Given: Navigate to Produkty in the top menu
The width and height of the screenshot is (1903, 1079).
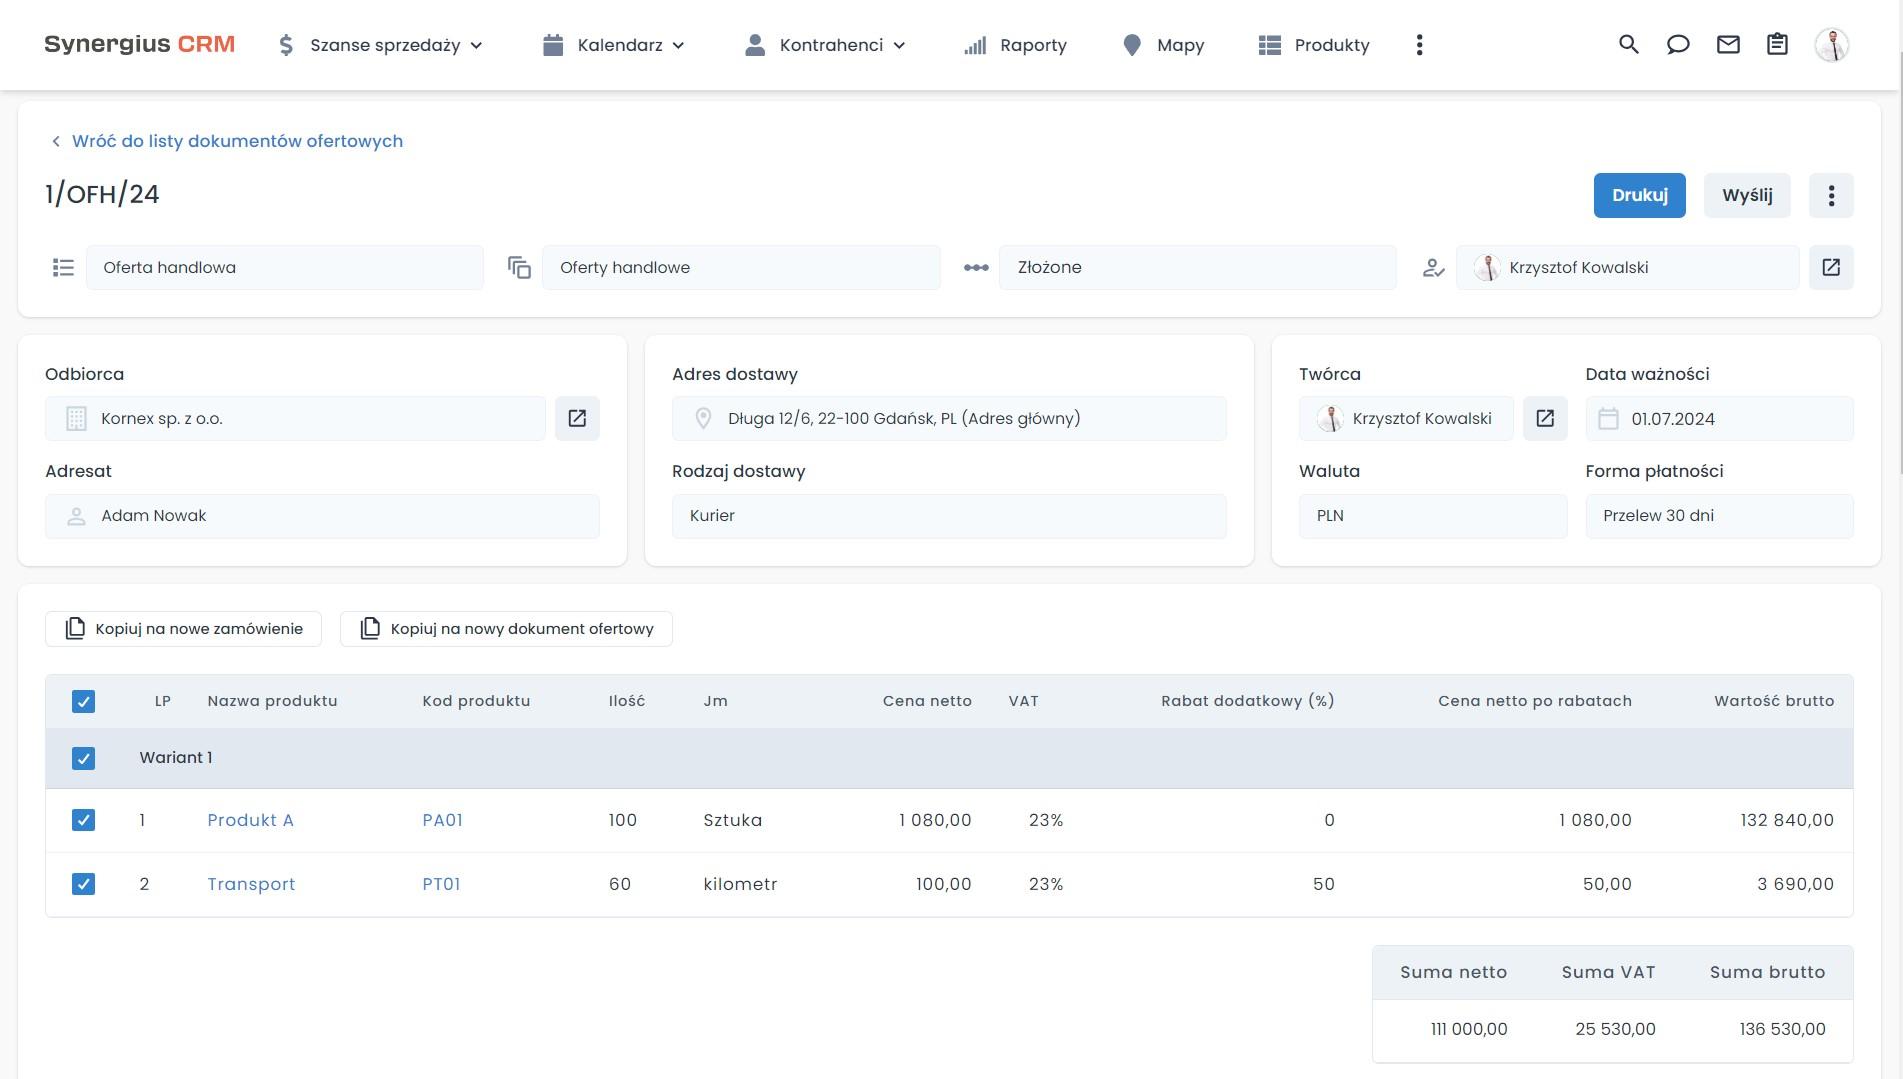Looking at the screenshot, I should (x=1332, y=45).
